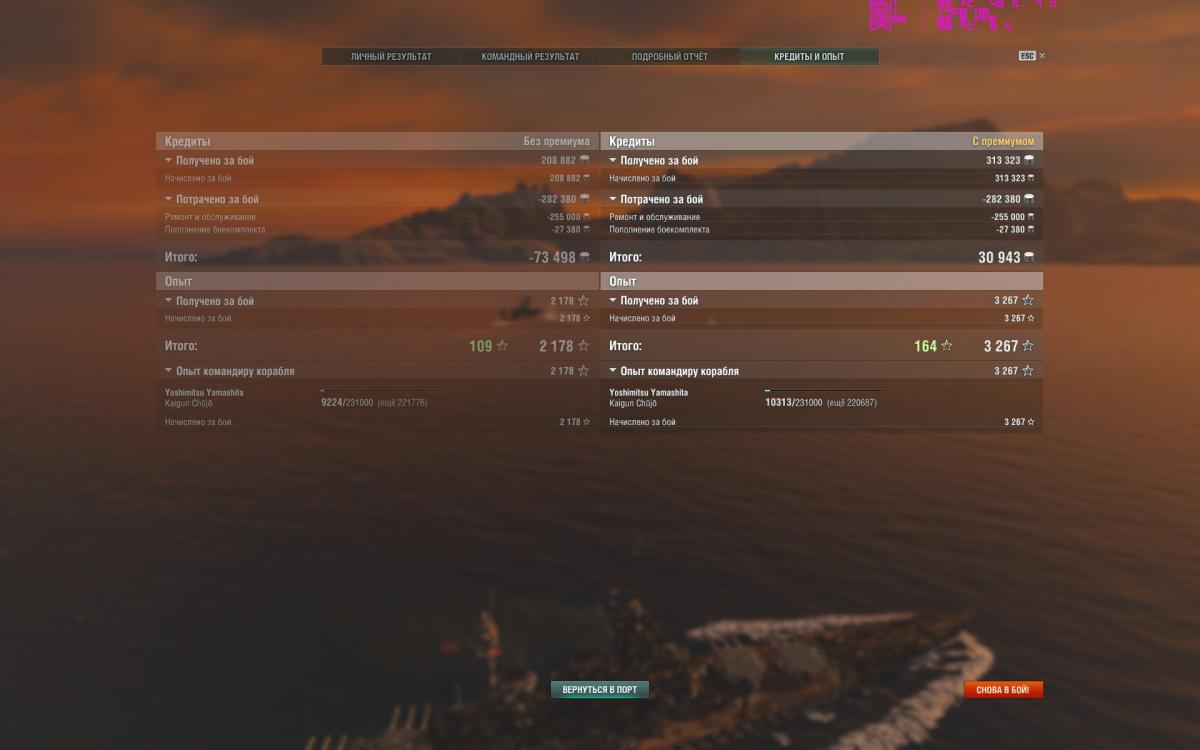
Task: Click the coin icon beside -73 498 total
Action: point(585,257)
